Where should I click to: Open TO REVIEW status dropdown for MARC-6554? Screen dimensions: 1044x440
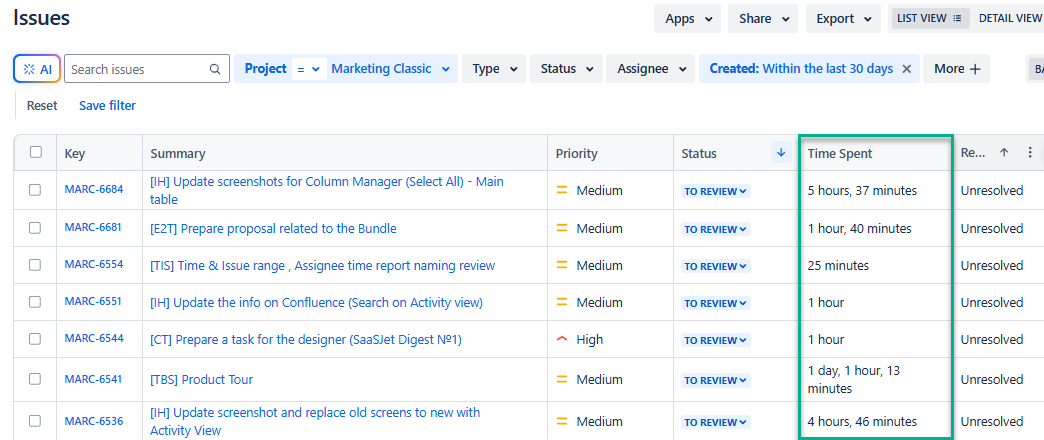(x=716, y=266)
